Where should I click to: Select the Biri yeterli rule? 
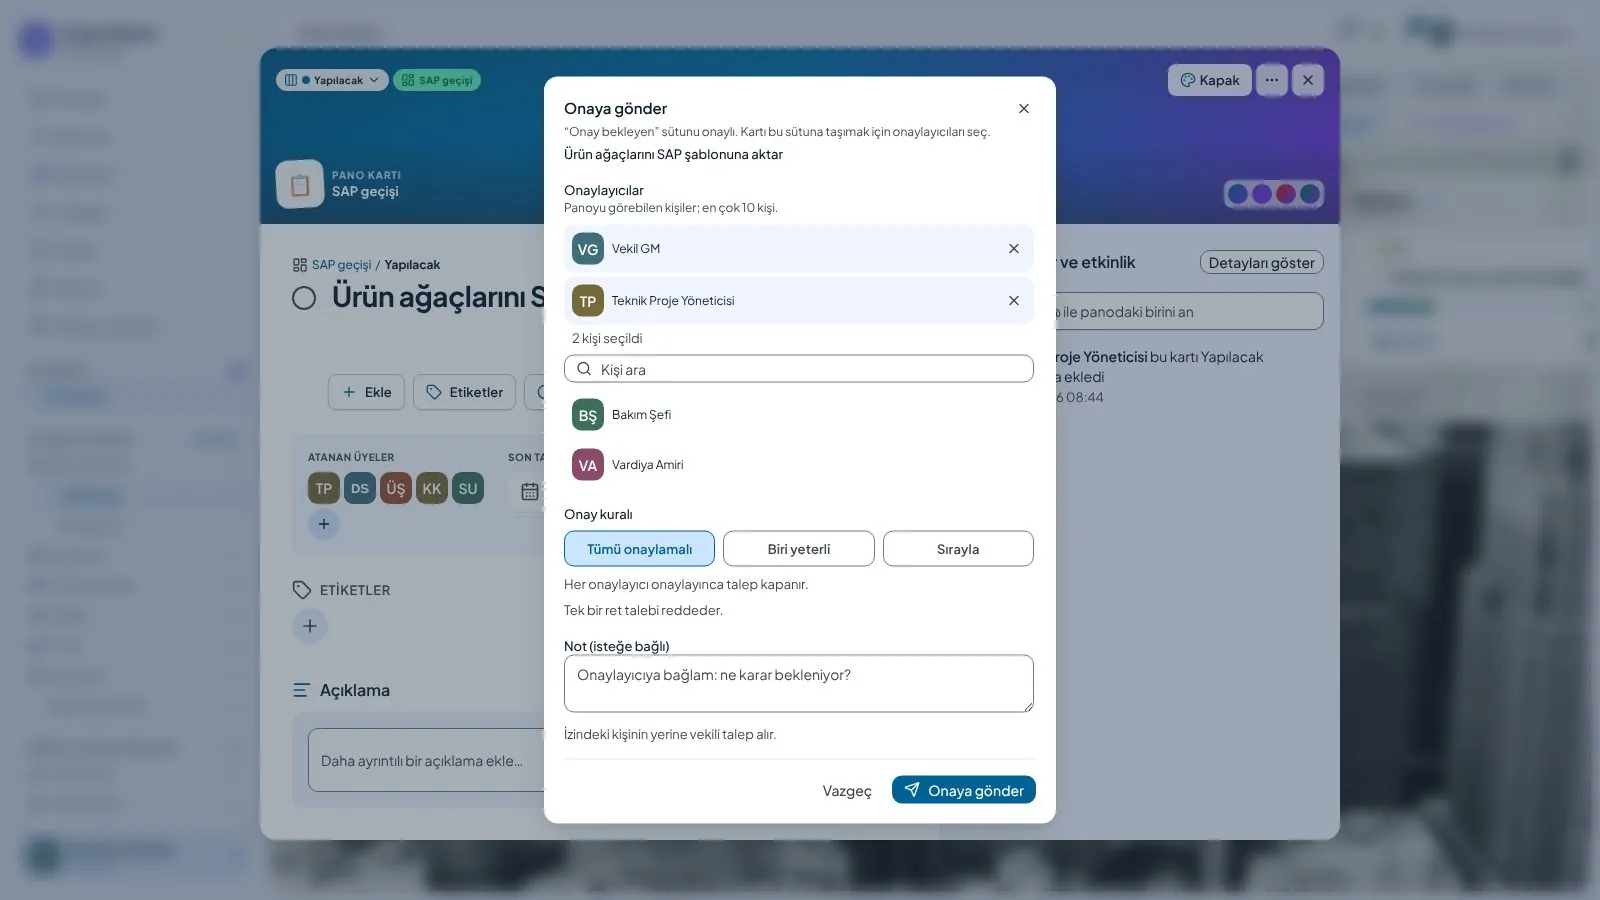[799, 549]
